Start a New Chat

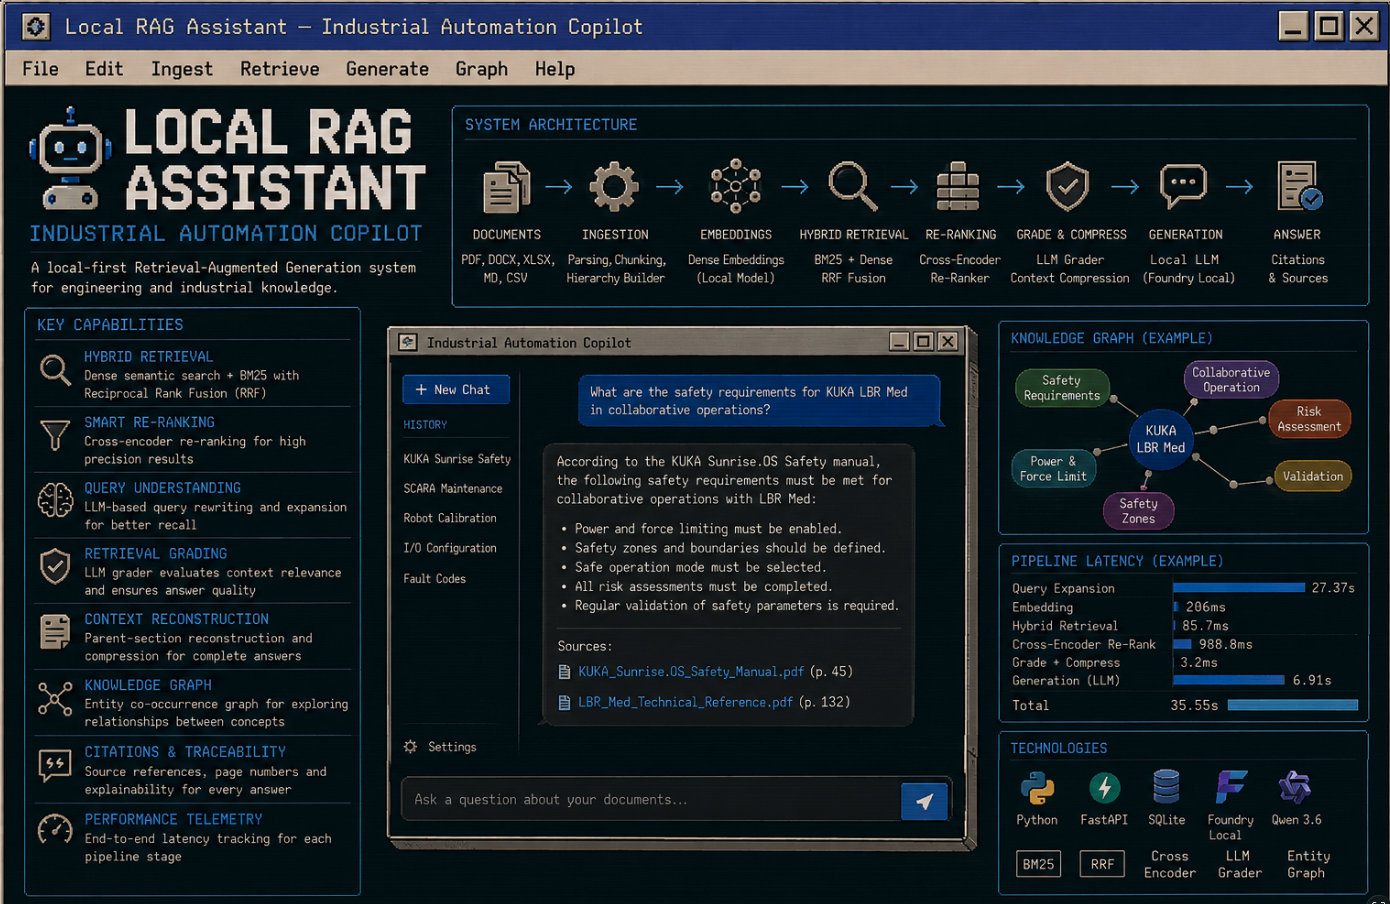(x=456, y=390)
